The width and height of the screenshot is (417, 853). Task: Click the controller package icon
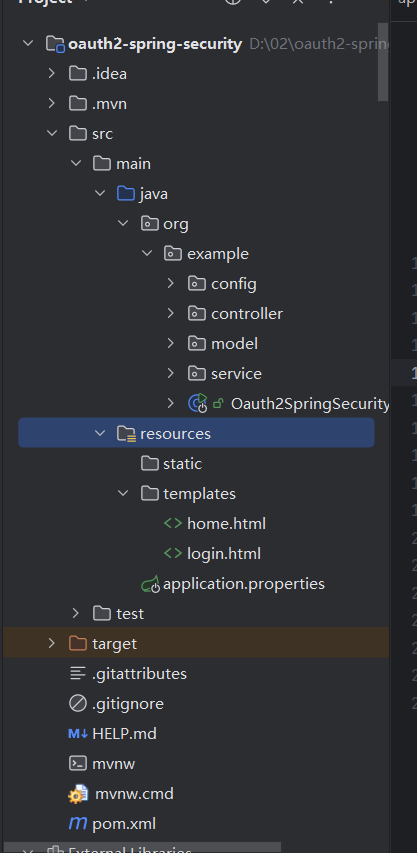[x=197, y=313]
